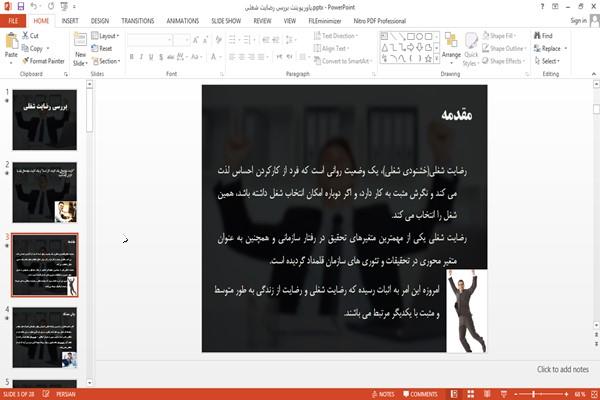Decrease font size
This screenshot has width=600, height=400.
coord(205,39)
